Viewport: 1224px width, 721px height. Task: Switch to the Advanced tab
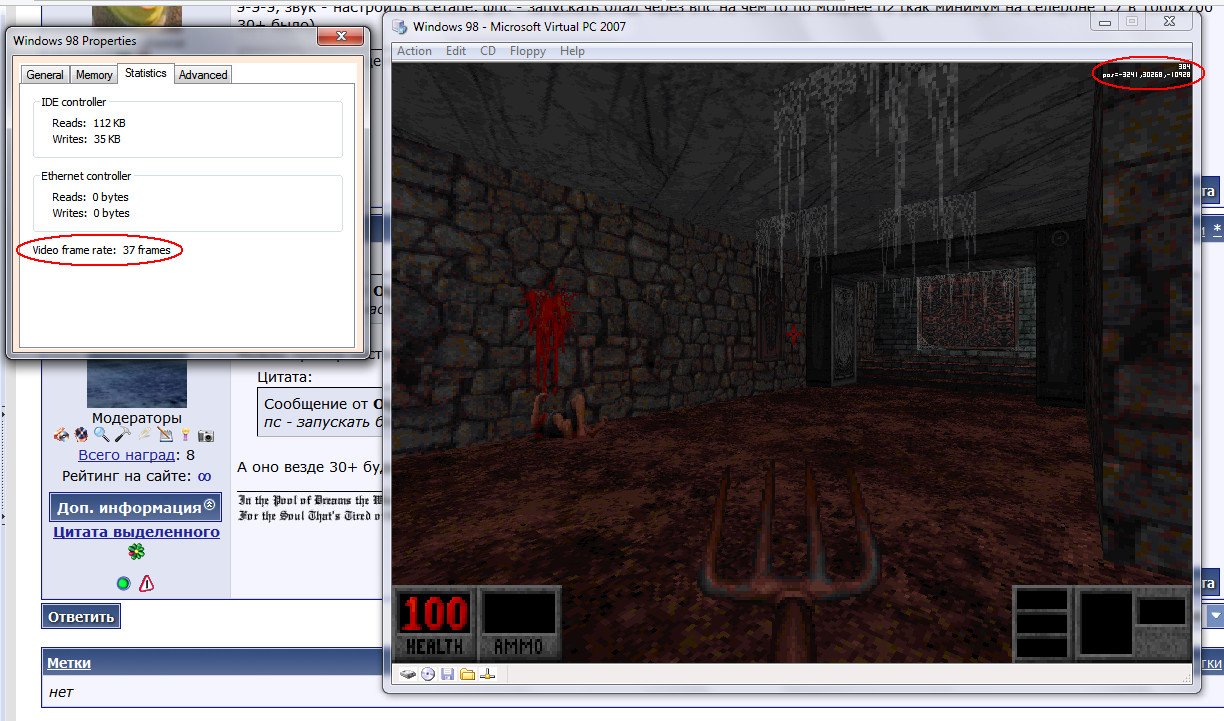[x=203, y=75]
